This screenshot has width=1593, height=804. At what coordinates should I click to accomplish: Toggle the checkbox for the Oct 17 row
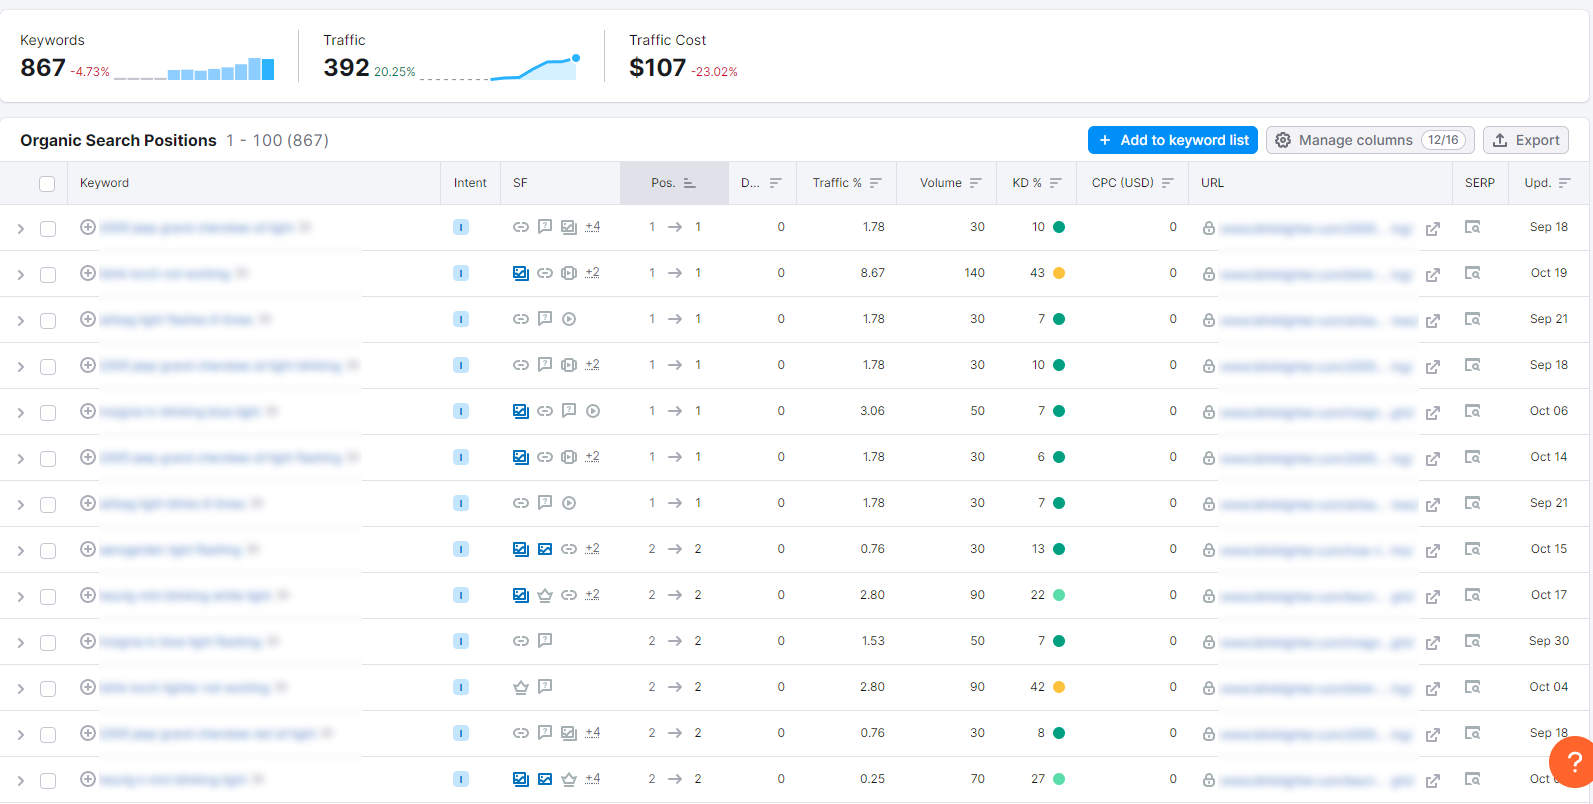tap(48, 596)
